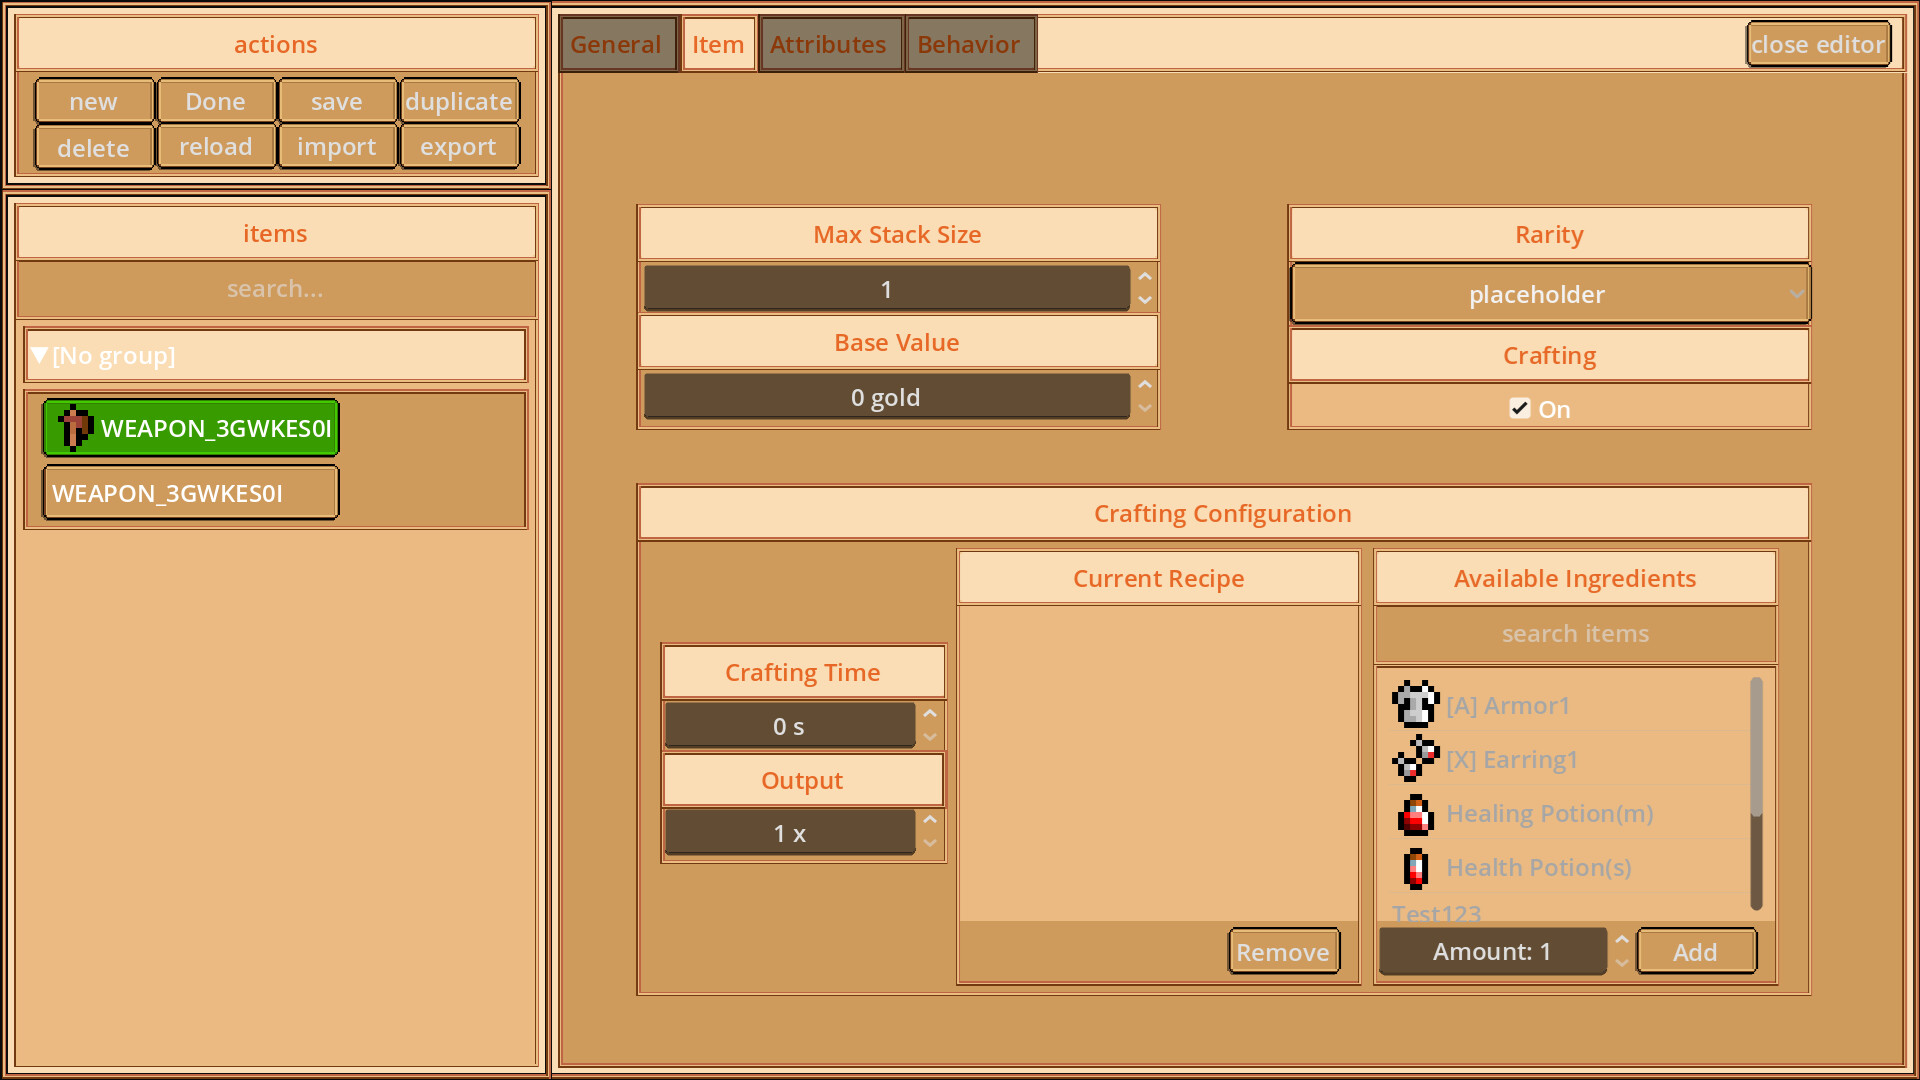Screen dimensions: 1920x1080
Task: Open the Behavior tab
Action: coord(969,43)
